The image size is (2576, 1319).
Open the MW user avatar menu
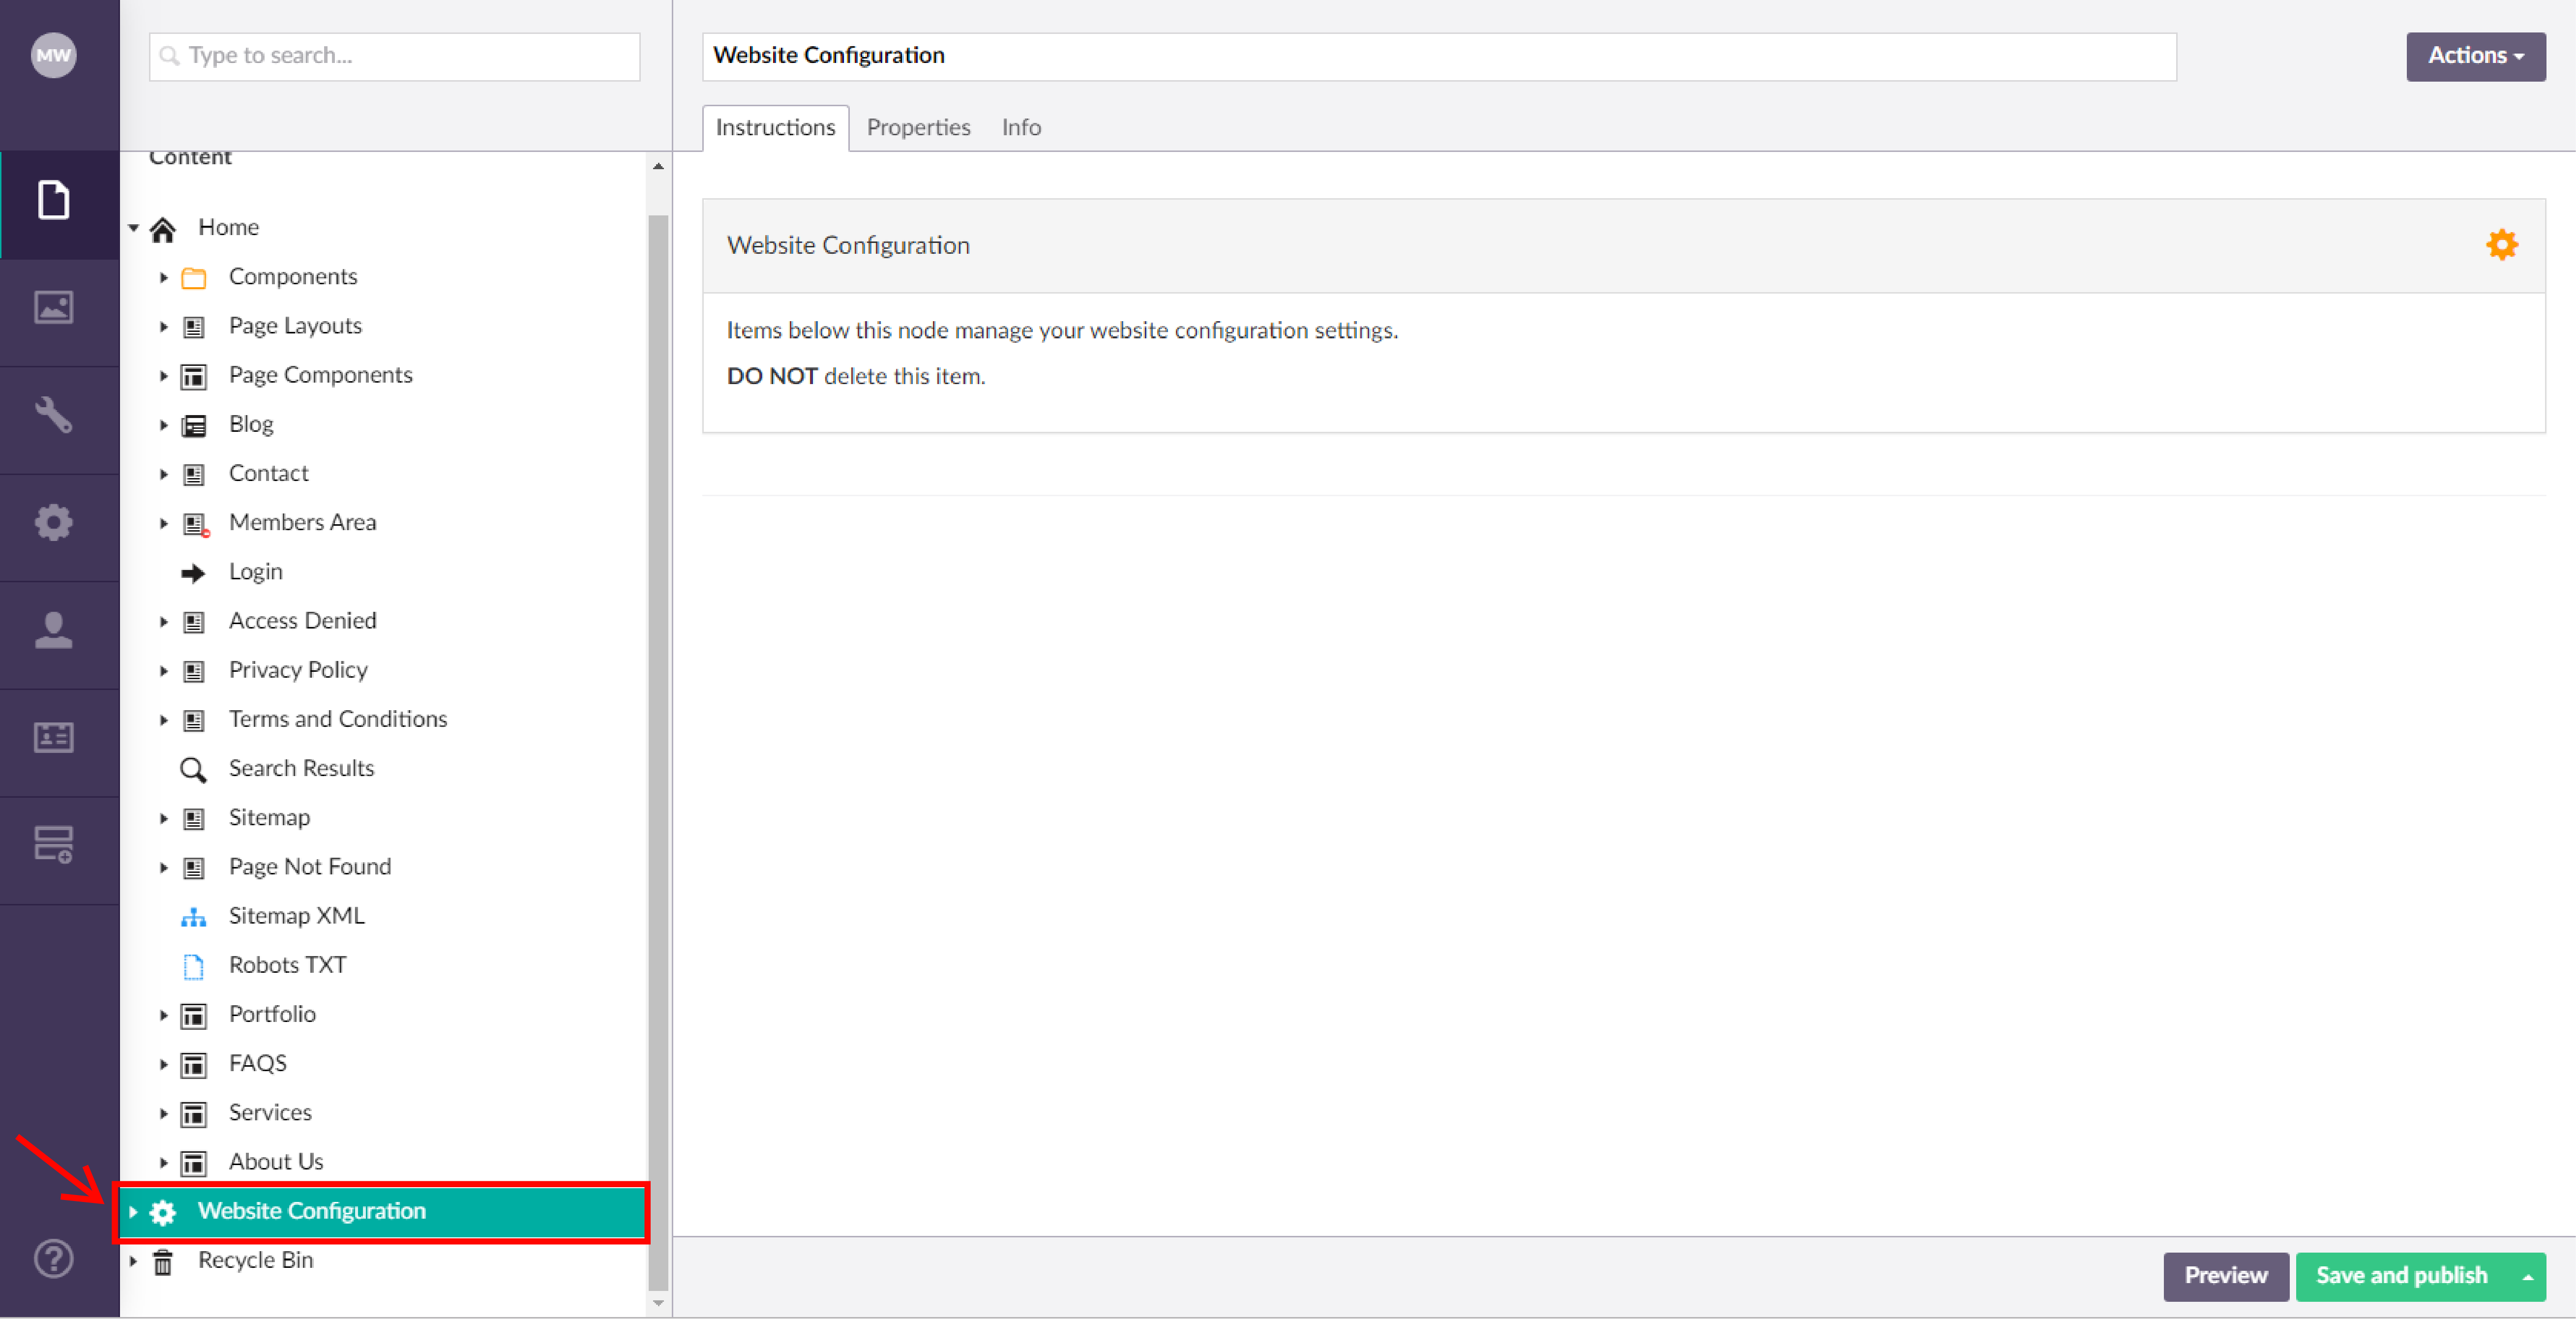[53, 55]
